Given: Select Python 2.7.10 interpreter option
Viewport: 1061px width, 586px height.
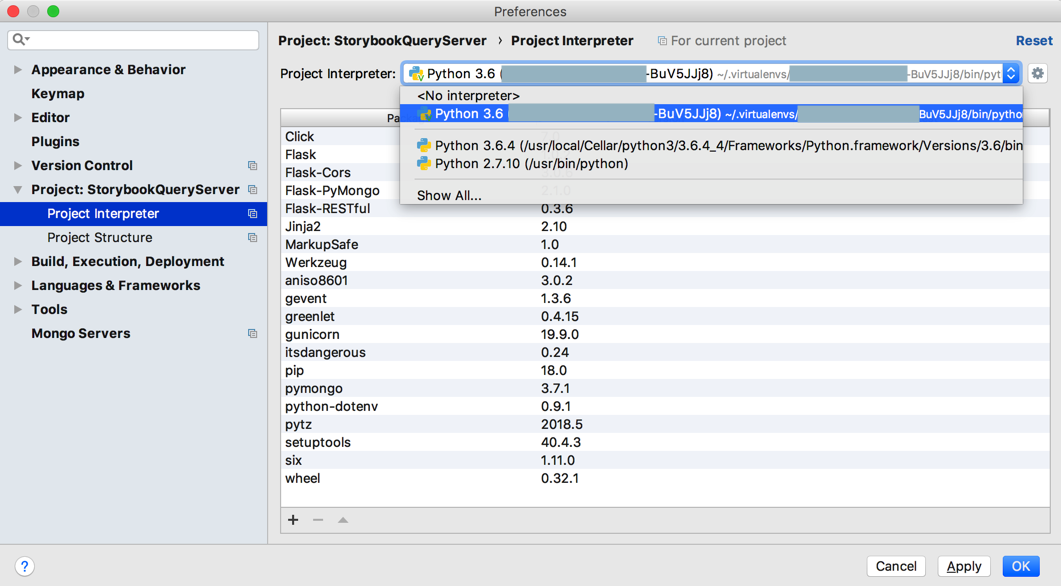Looking at the screenshot, I should click(531, 164).
